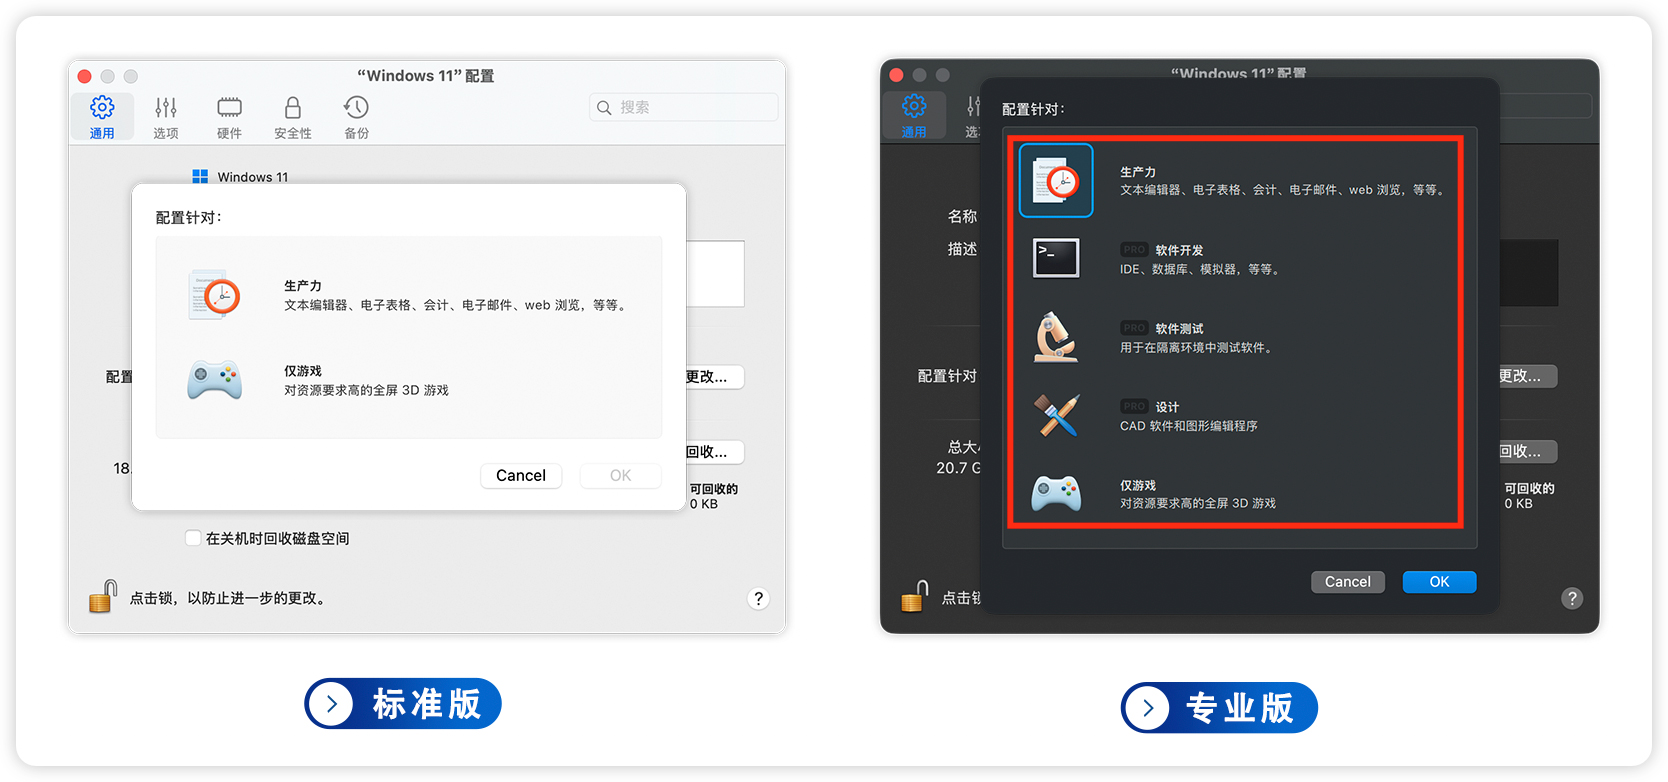Screen dimensions: 1668x782
Task: Click the padlock icon in dark window
Action: coord(914,597)
